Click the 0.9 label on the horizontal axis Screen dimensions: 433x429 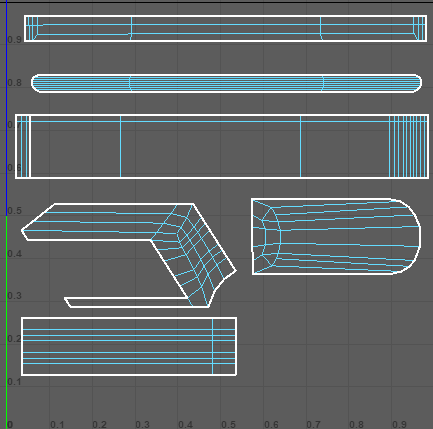399,424
